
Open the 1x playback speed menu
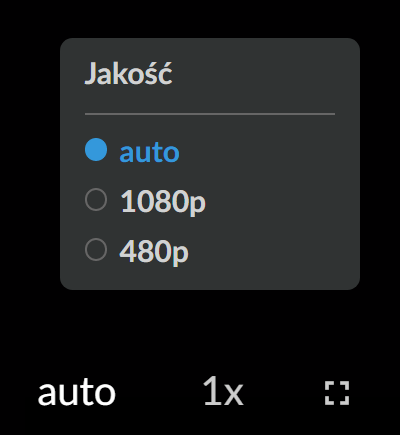pos(223,391)
